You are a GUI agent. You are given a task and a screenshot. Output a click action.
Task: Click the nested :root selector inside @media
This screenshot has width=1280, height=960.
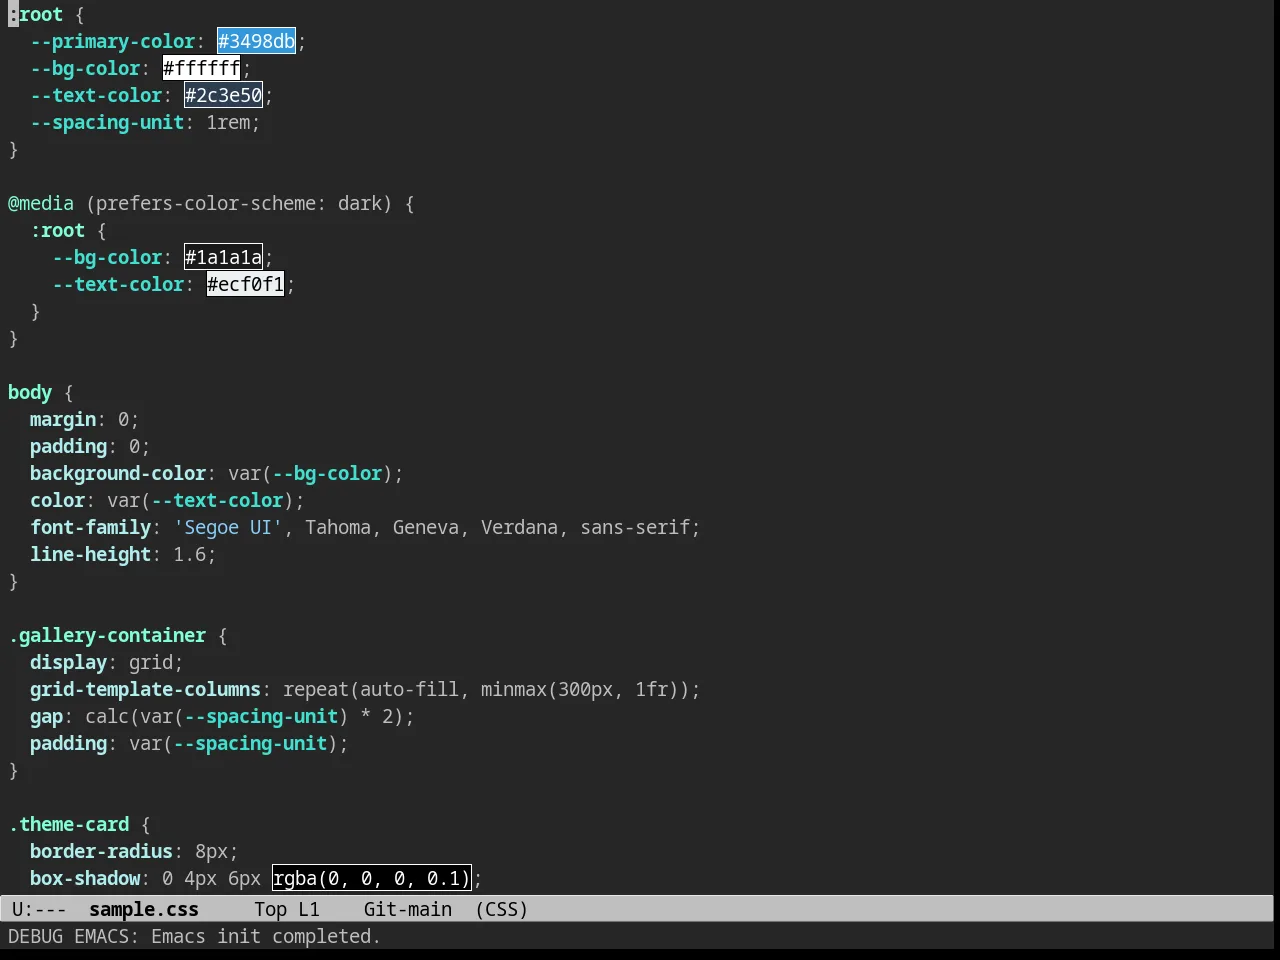click(x=58, y=230)
